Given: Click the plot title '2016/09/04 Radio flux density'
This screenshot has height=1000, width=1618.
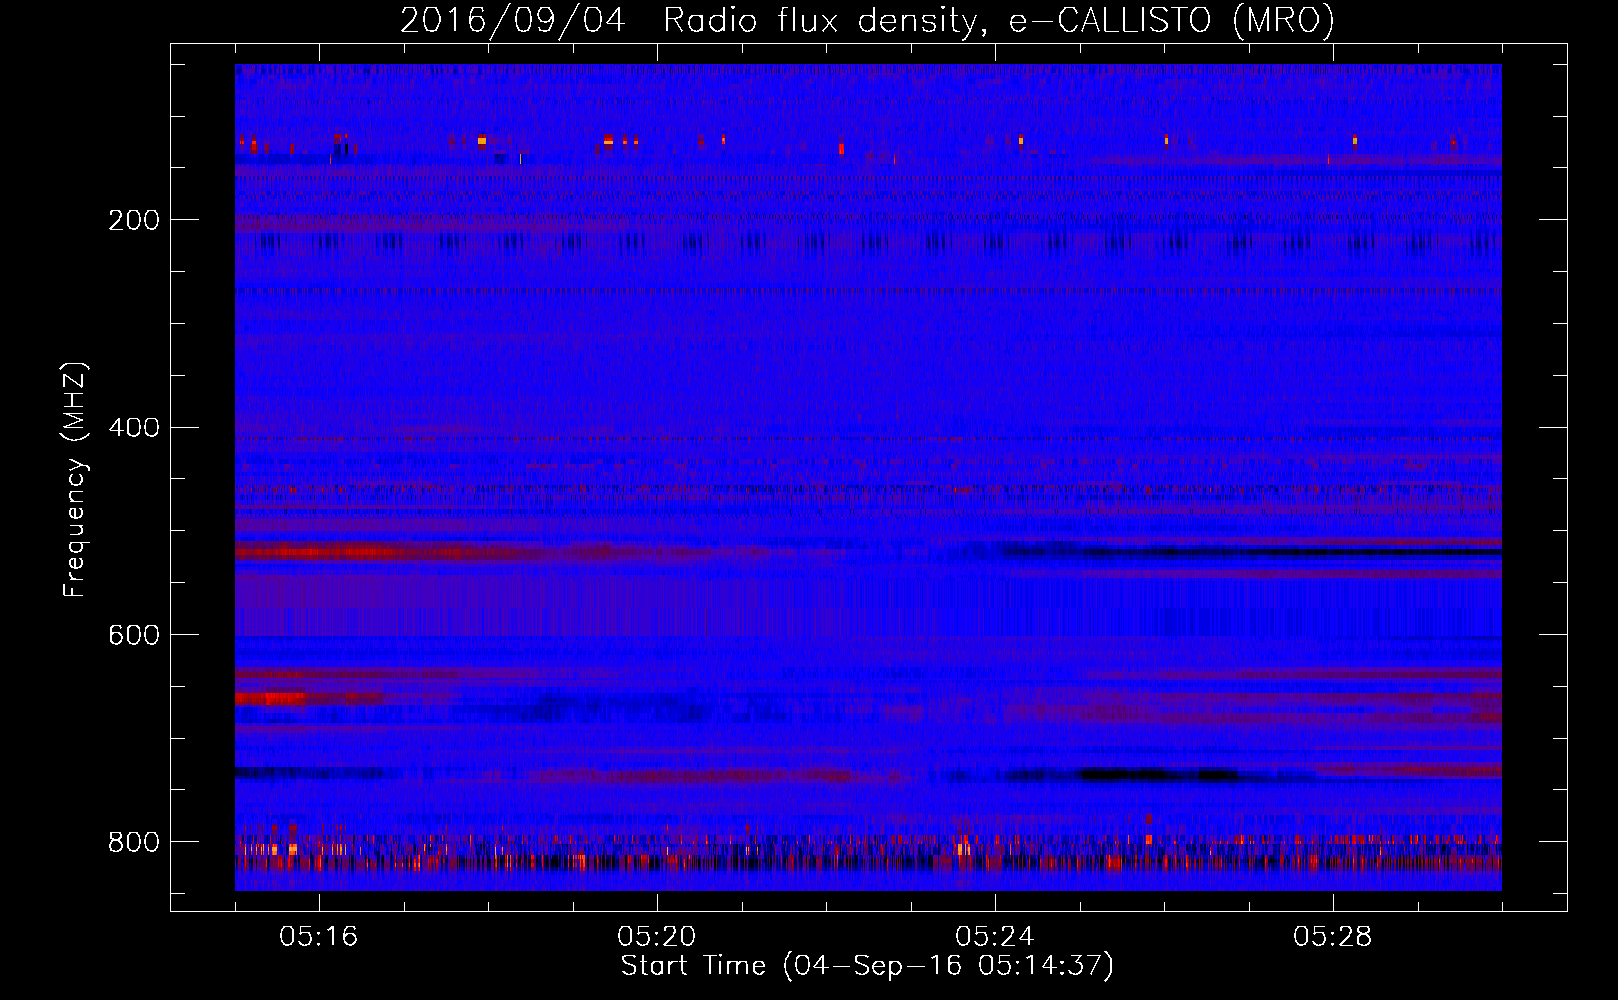Looking at the screenshot, I should point(868,20).
